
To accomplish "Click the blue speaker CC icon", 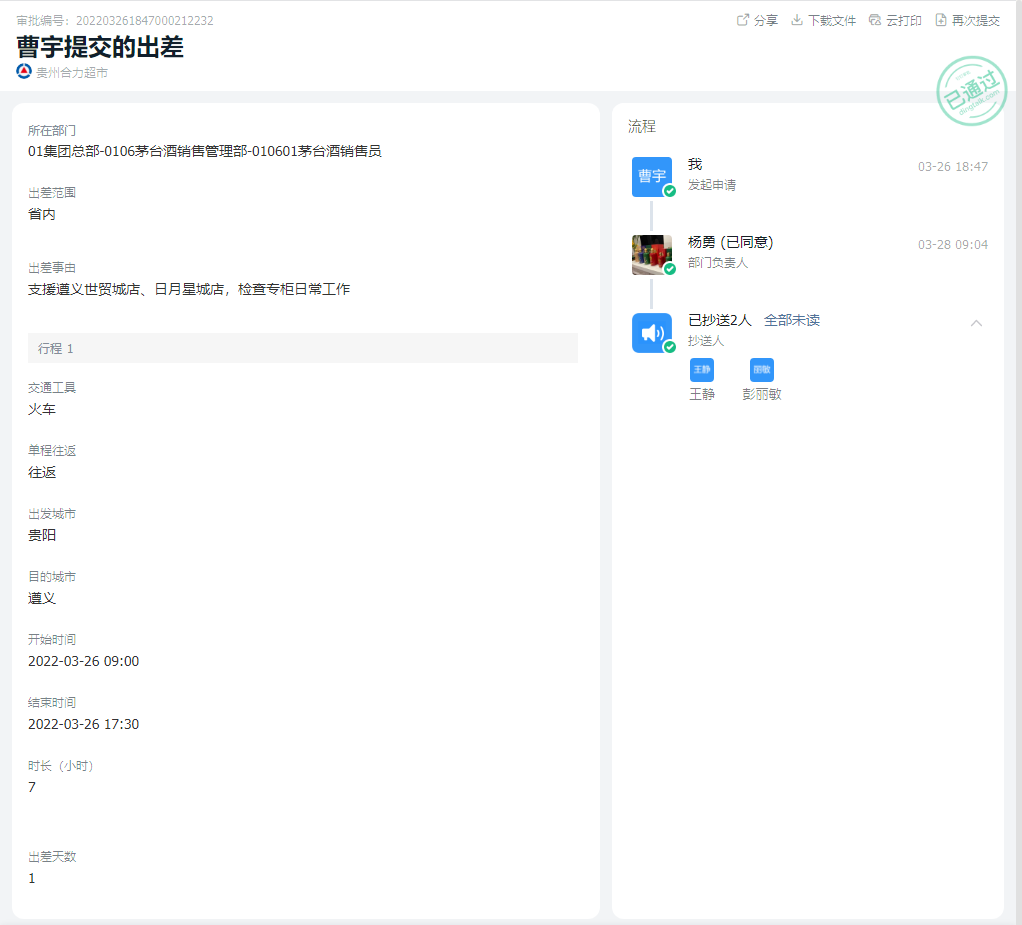I will 652,333.
